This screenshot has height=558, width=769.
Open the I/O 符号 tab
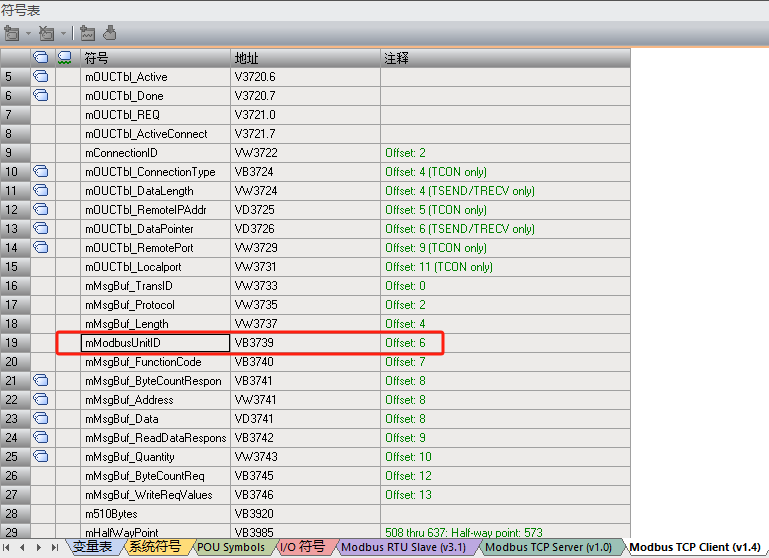303,547
